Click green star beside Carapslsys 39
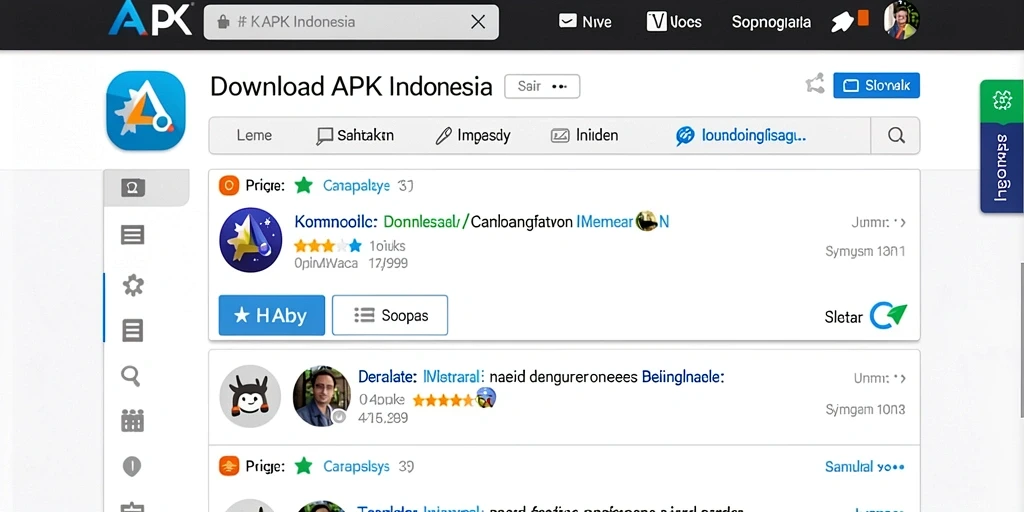Image resolution: width=1024 pixels, height=512 pixels. [303, 466]
